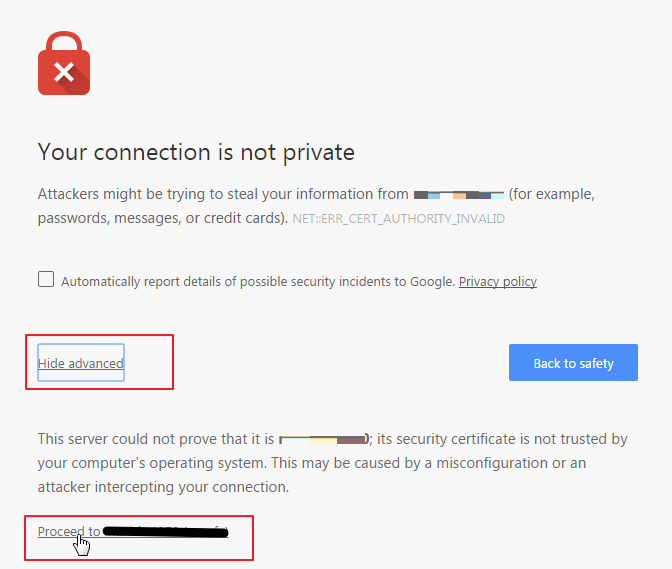Click the 'passwords, messages, or credit cards' text
This screenshot has width=672, height=569.
pyautogui.click(x=163, y=219)
